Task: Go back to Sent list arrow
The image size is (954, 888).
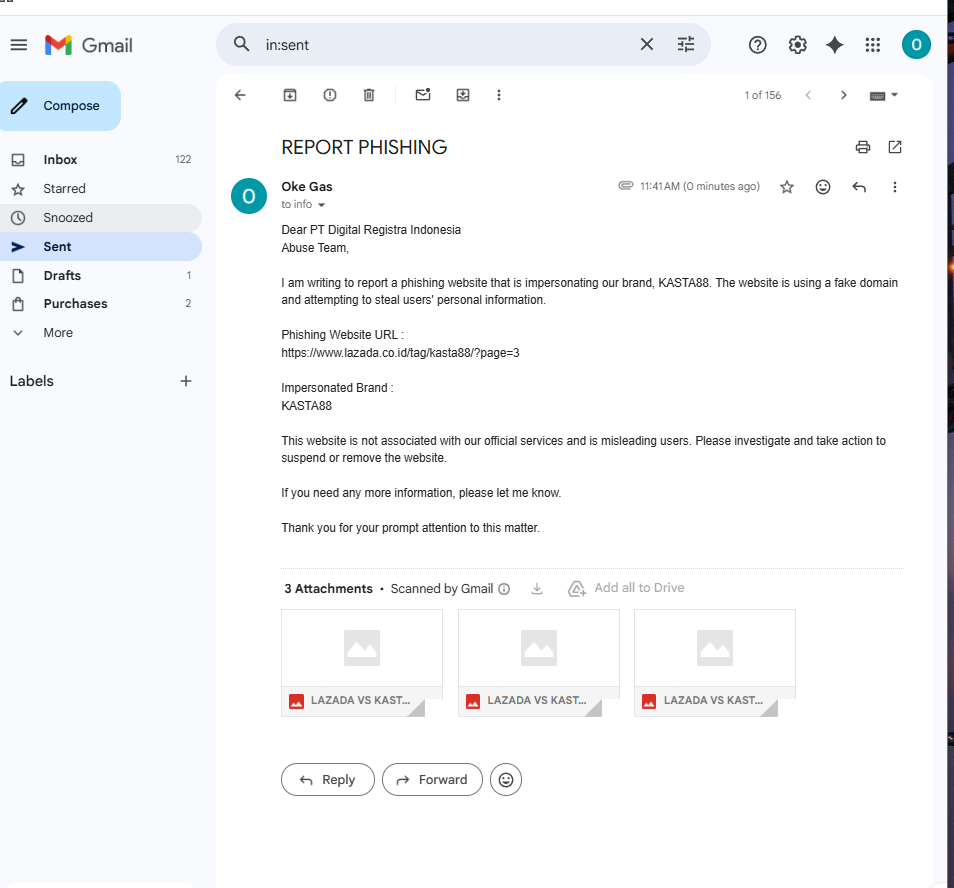Action: (x=240, y=95)
